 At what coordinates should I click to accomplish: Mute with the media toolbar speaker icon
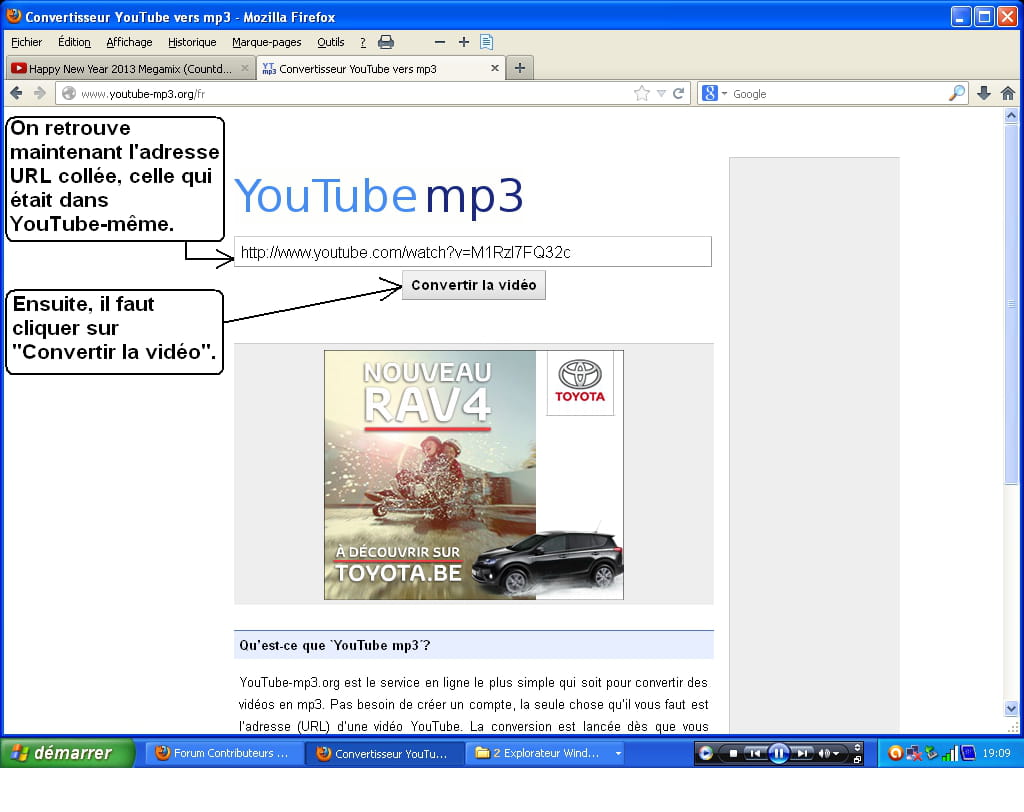[x=824, y=753]
